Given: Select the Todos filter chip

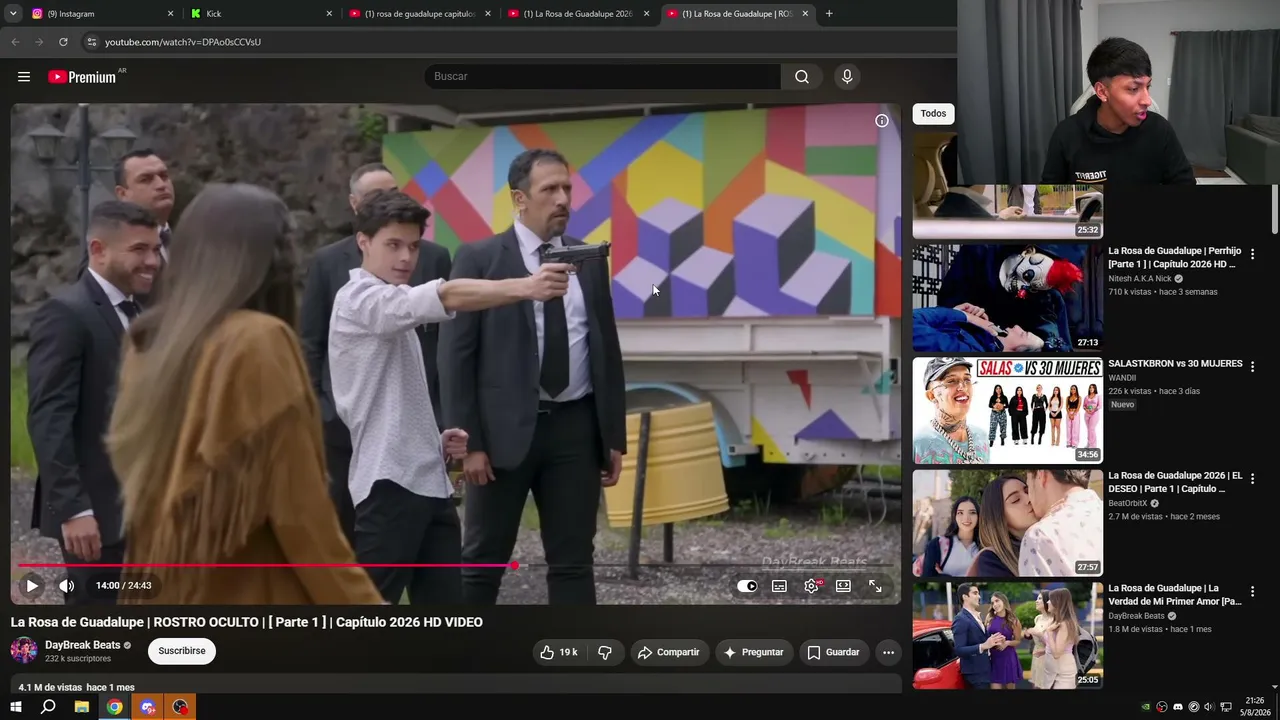Looking at the screenshot, I should pos(933,114).
